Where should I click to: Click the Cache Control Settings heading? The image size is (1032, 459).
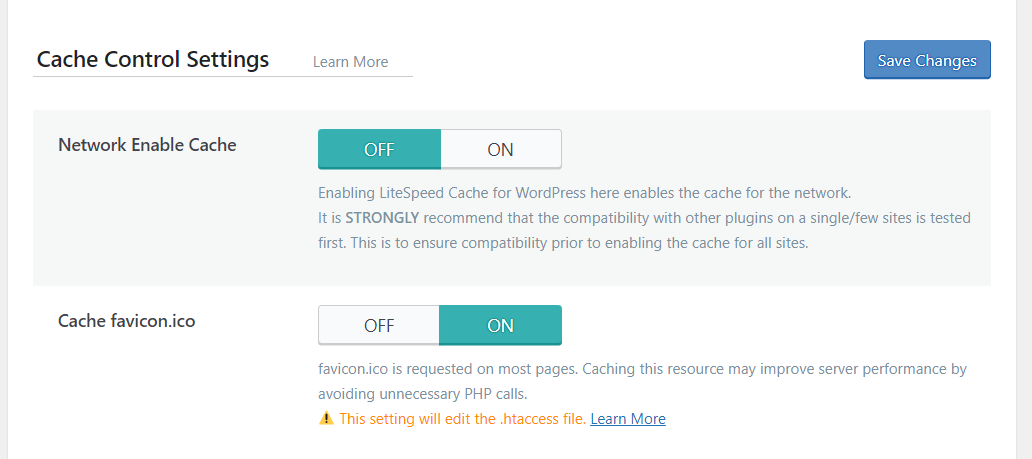pos(153,59)
